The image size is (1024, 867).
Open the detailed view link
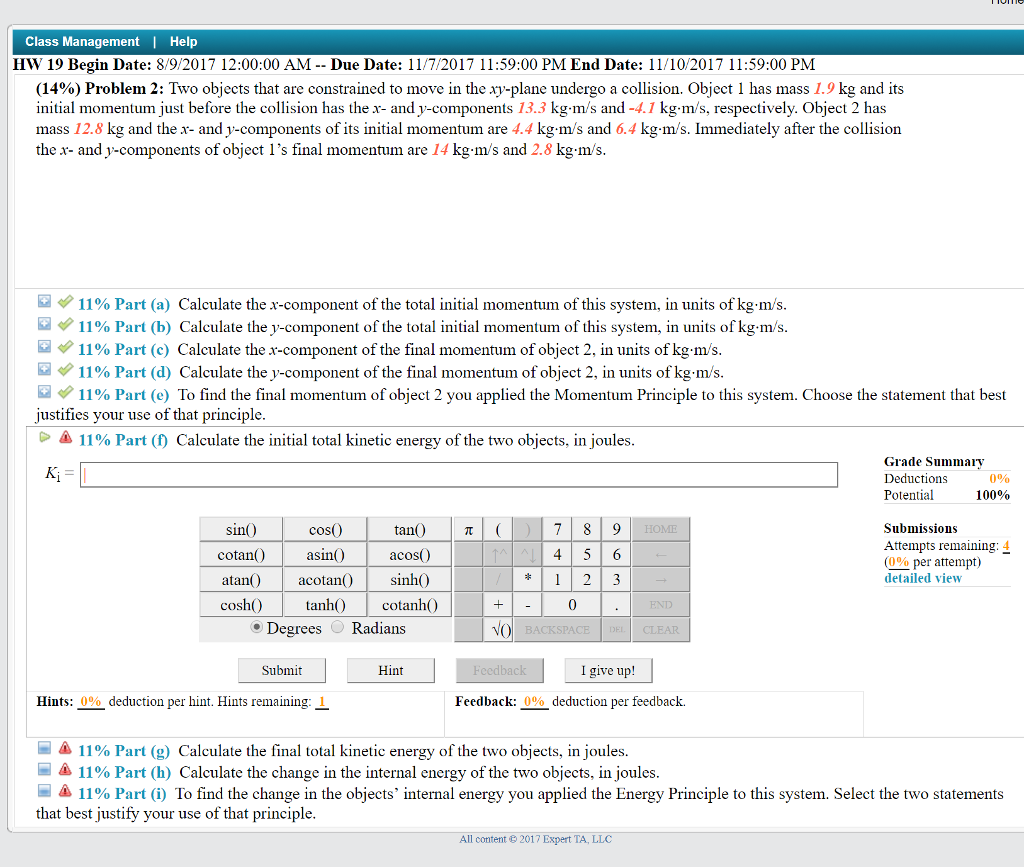pos(922,578)
